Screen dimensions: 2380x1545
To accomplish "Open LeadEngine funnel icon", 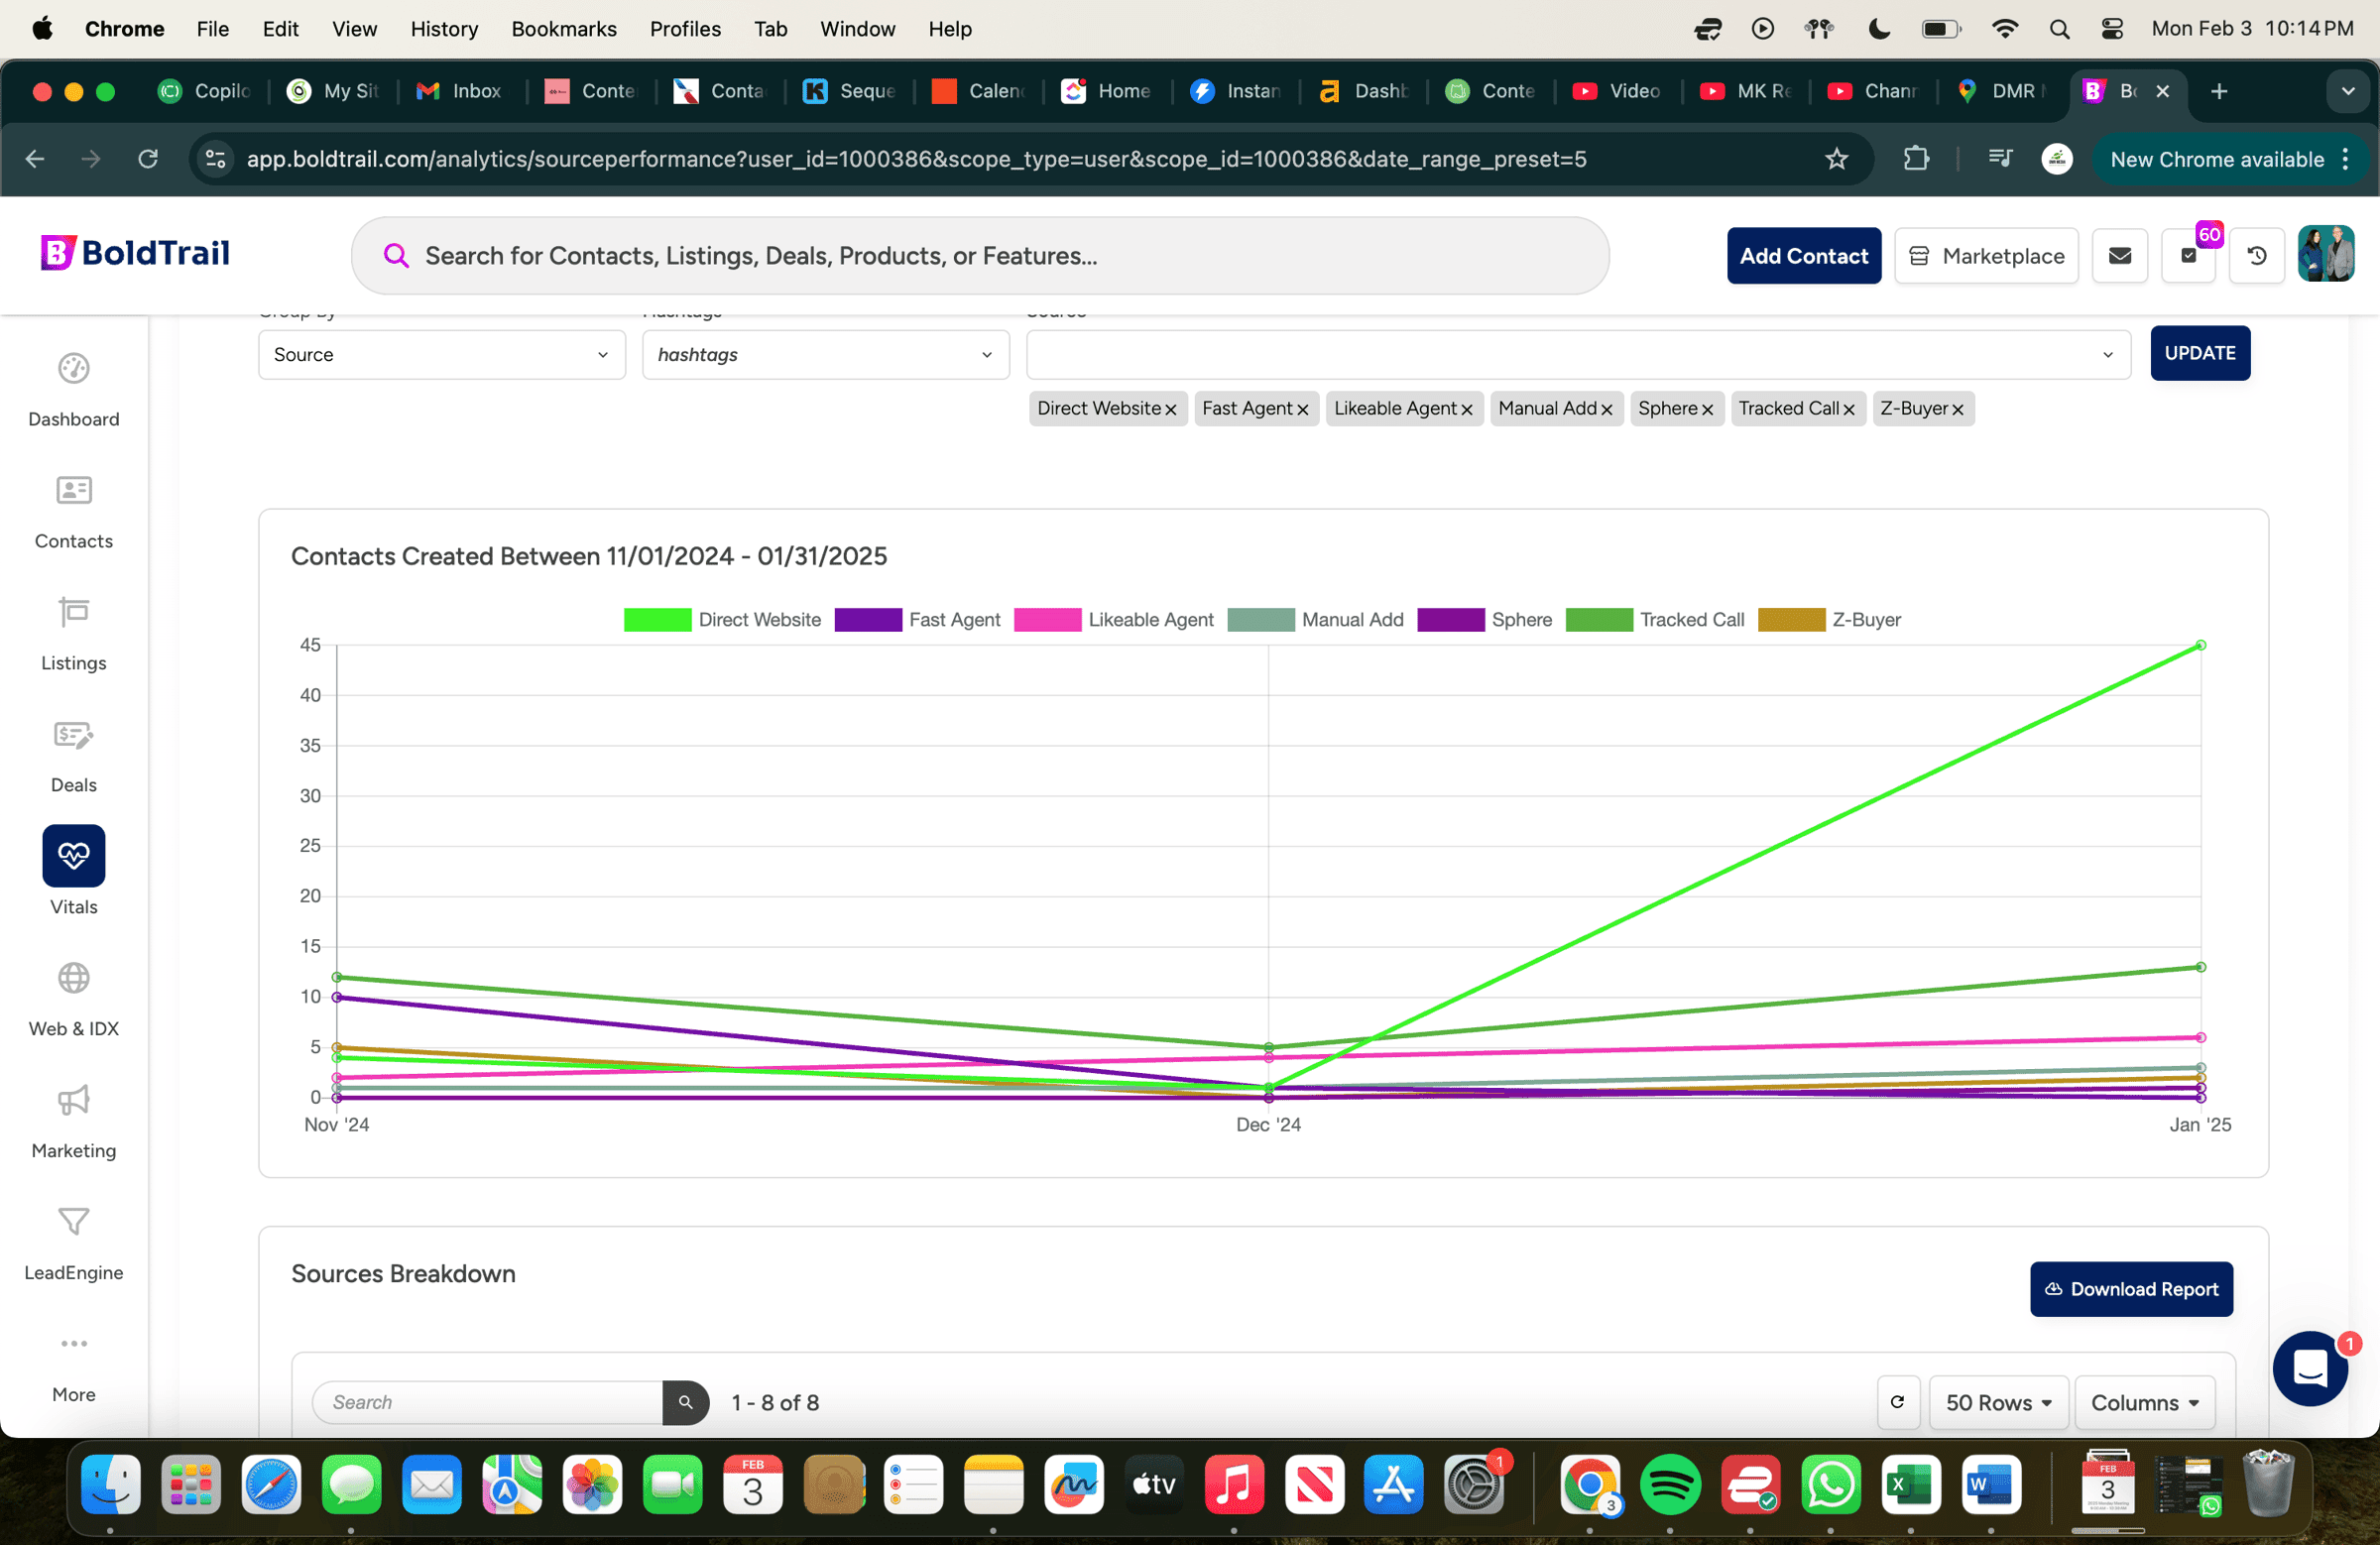I will 73,1222.
